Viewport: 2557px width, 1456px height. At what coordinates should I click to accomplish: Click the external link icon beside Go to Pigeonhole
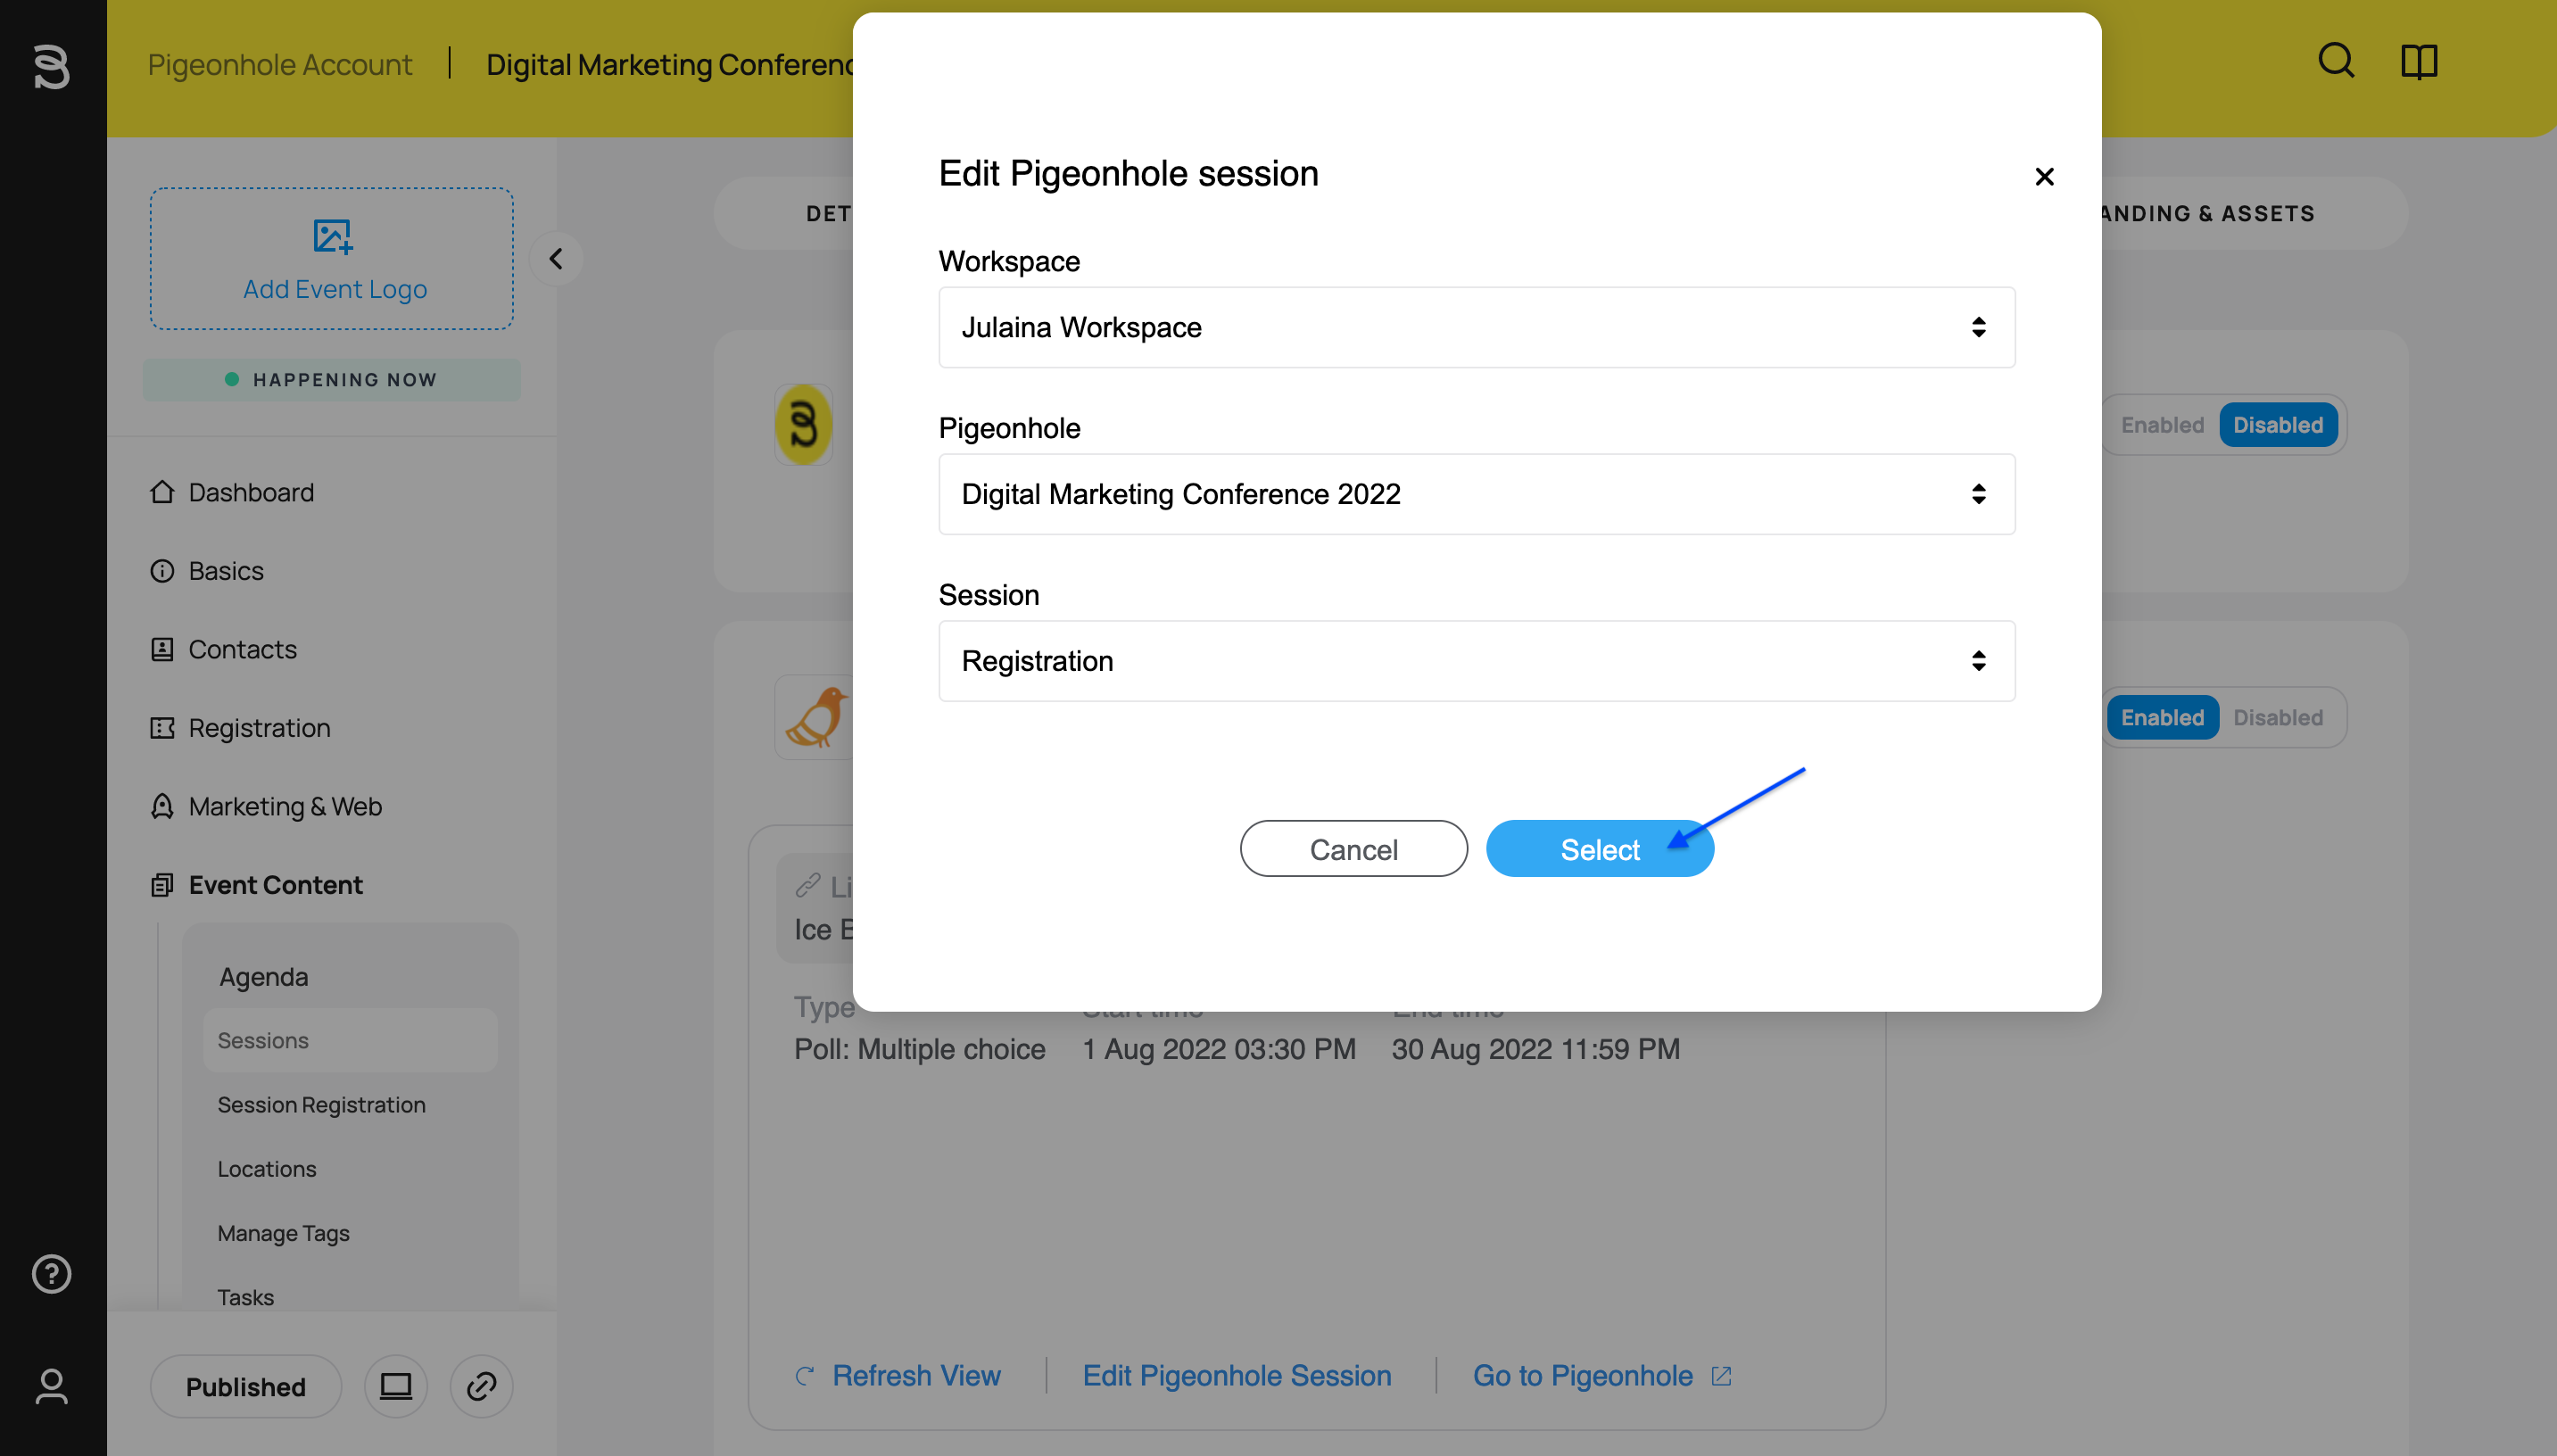(x=1721, y=1376)
